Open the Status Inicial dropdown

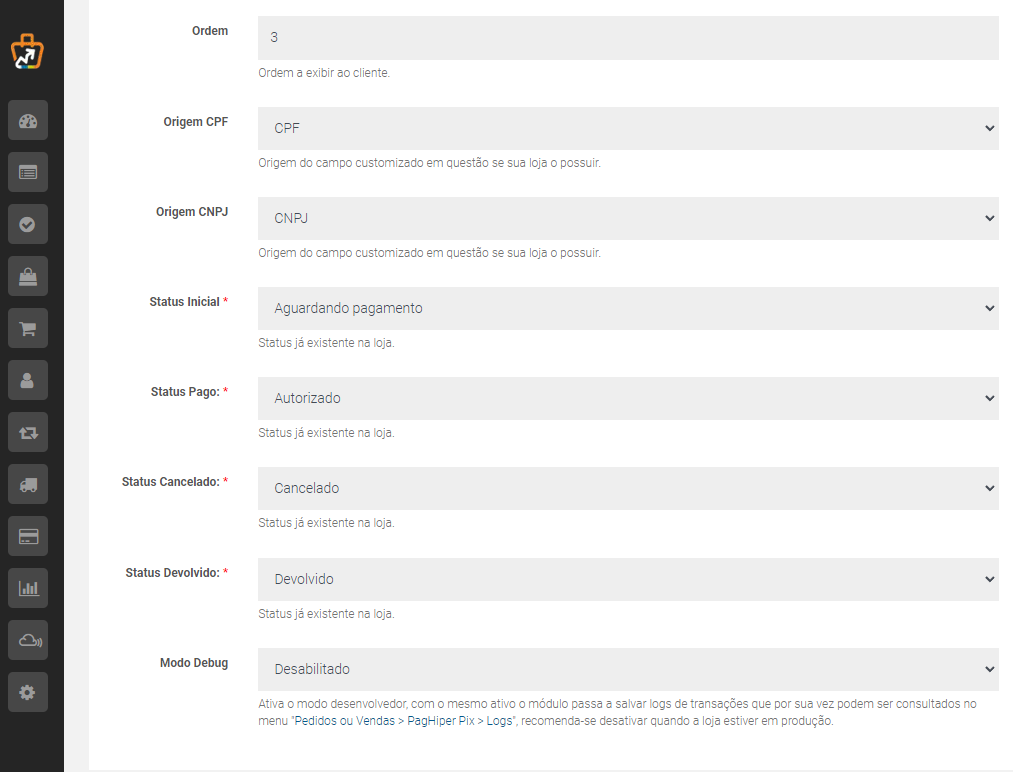(628, 308)
